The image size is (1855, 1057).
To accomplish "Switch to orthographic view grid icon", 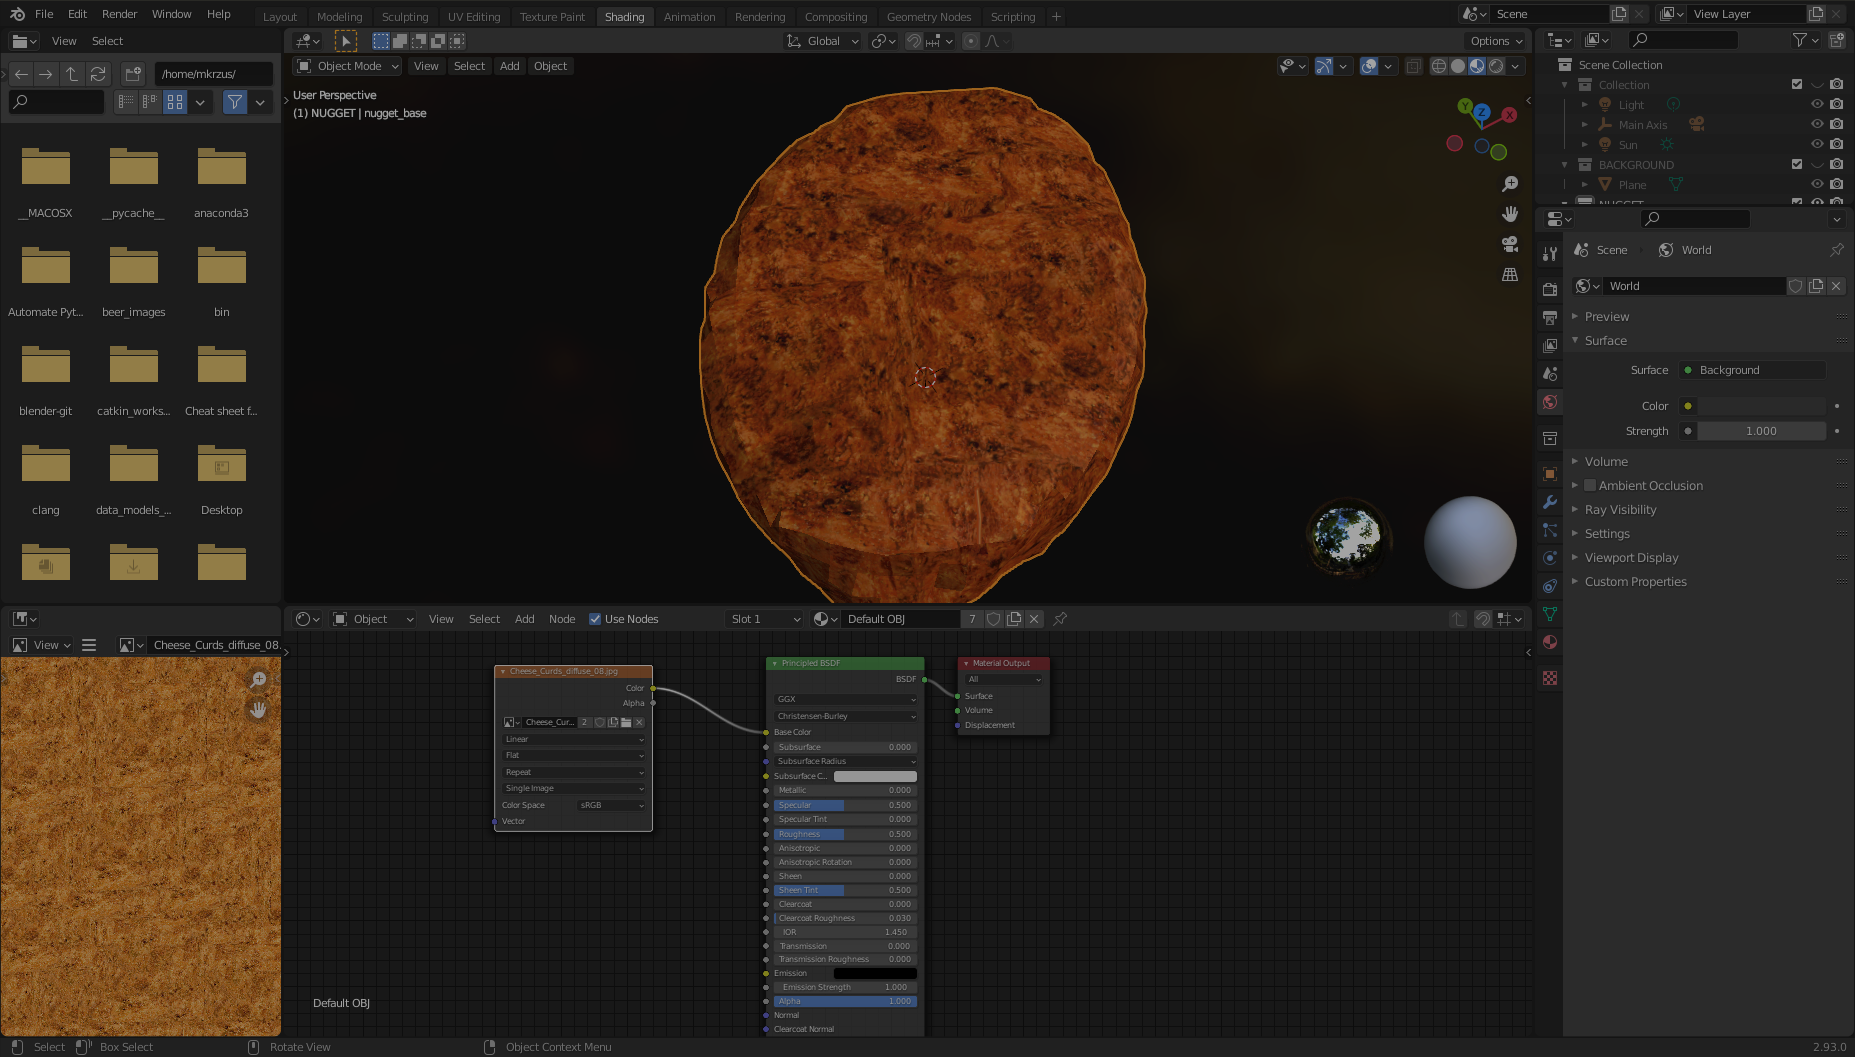I will pos(1510,274).
